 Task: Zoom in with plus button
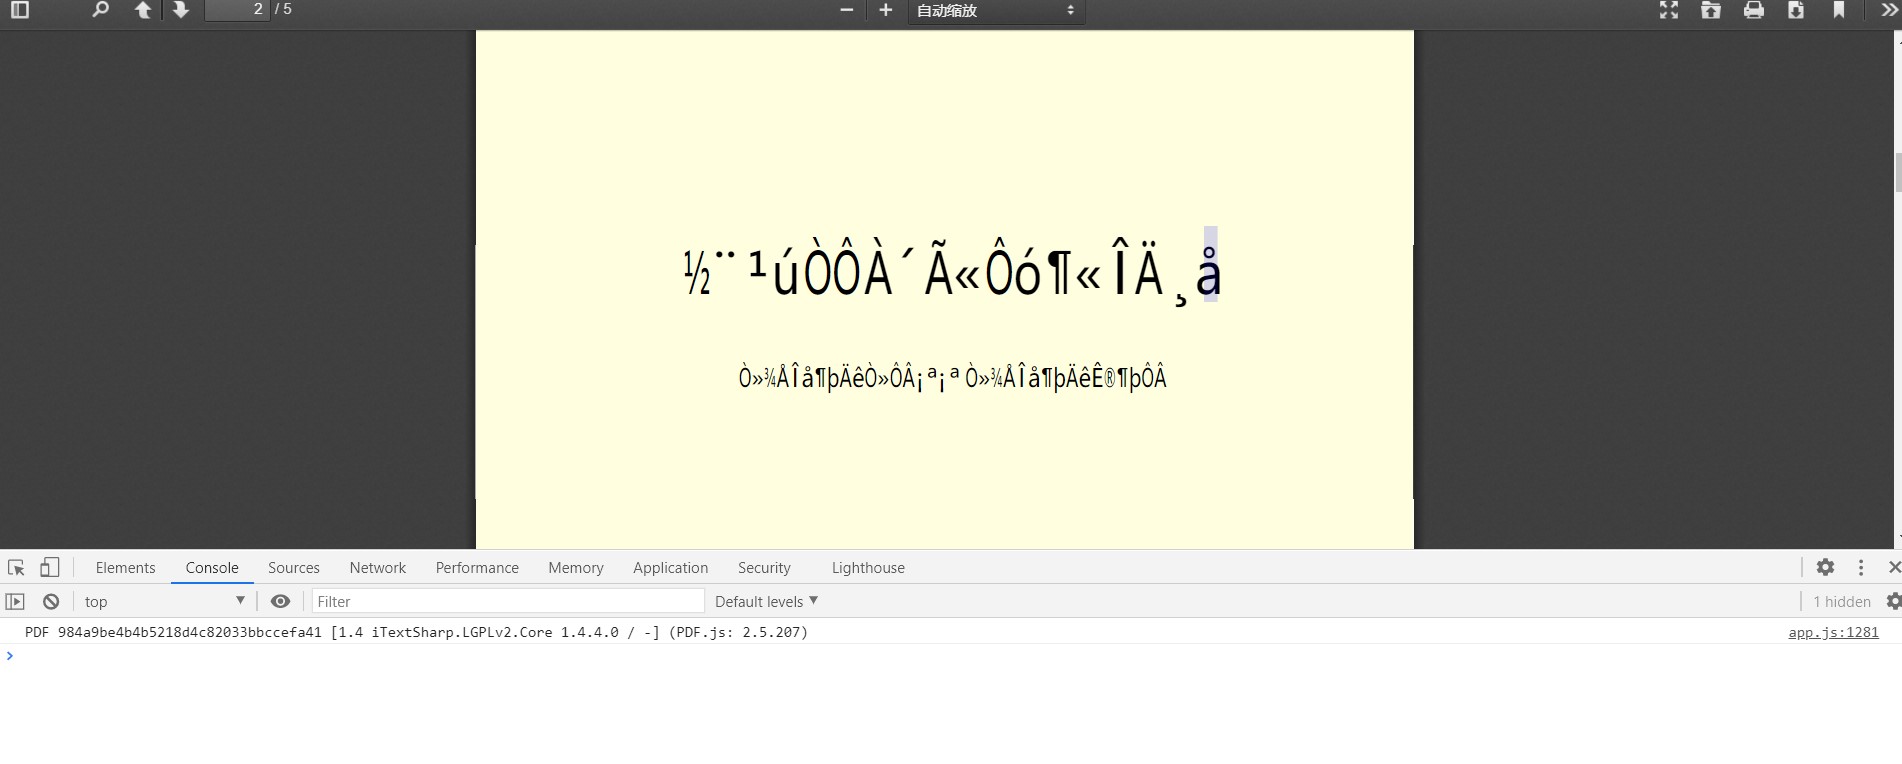coord(885,10)
